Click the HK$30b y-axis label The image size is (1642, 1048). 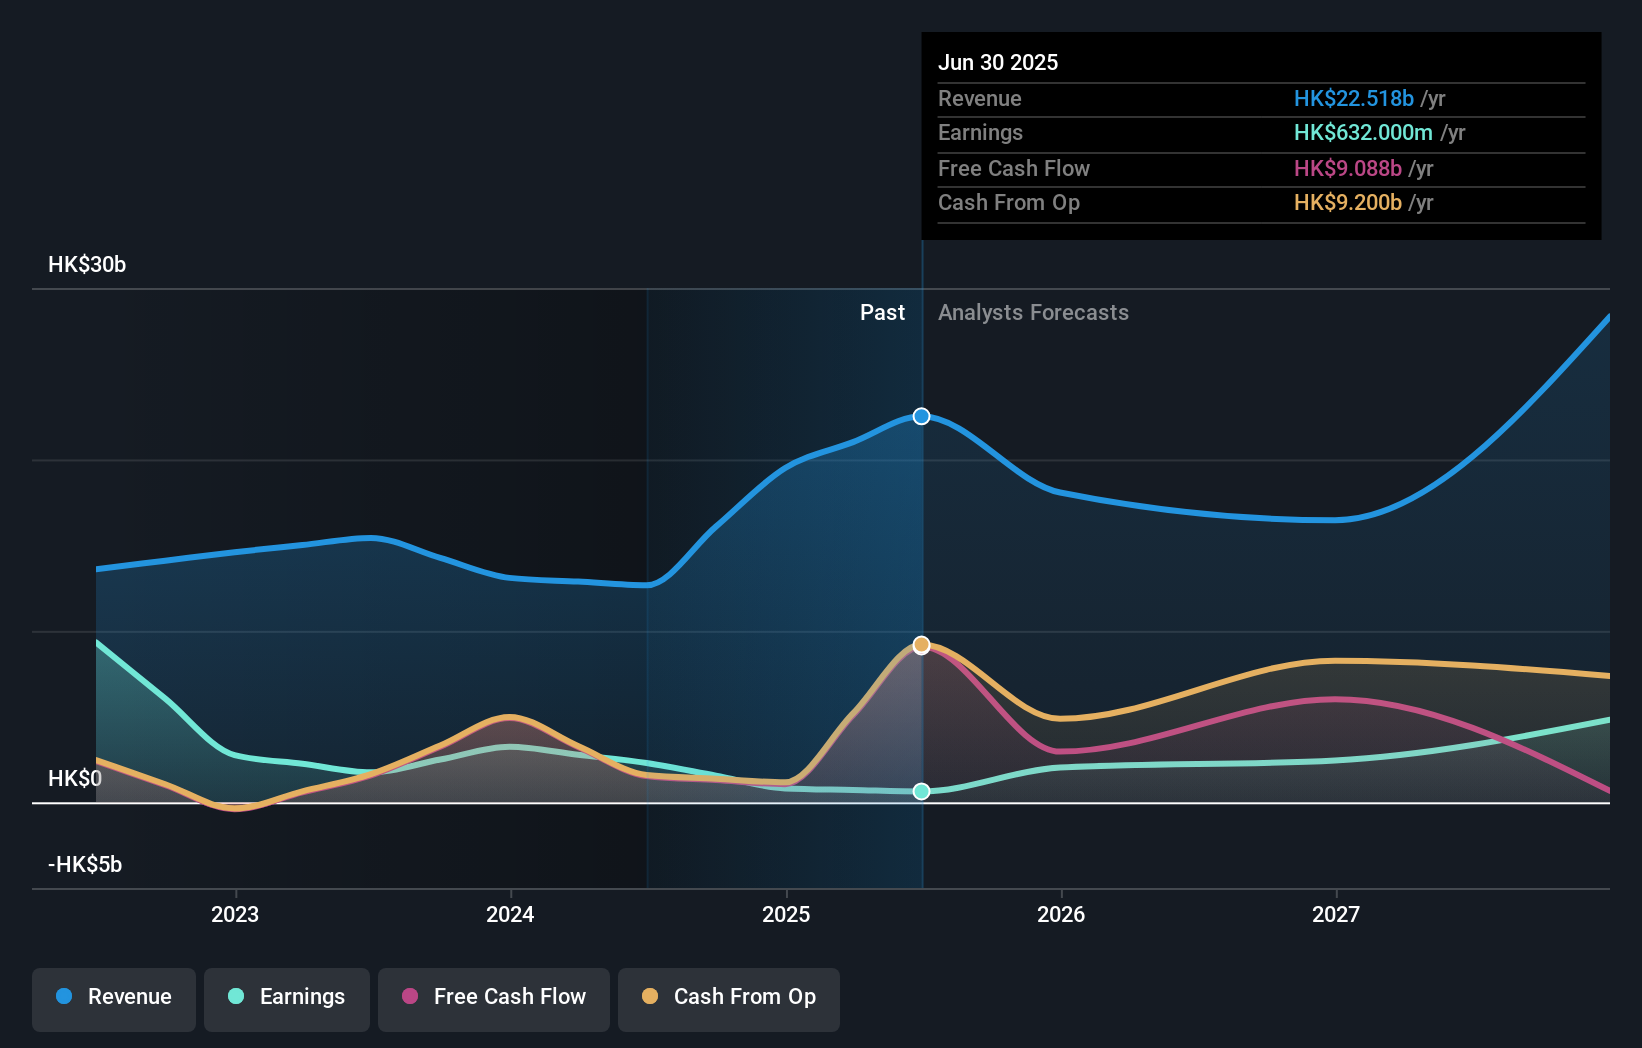87,265
